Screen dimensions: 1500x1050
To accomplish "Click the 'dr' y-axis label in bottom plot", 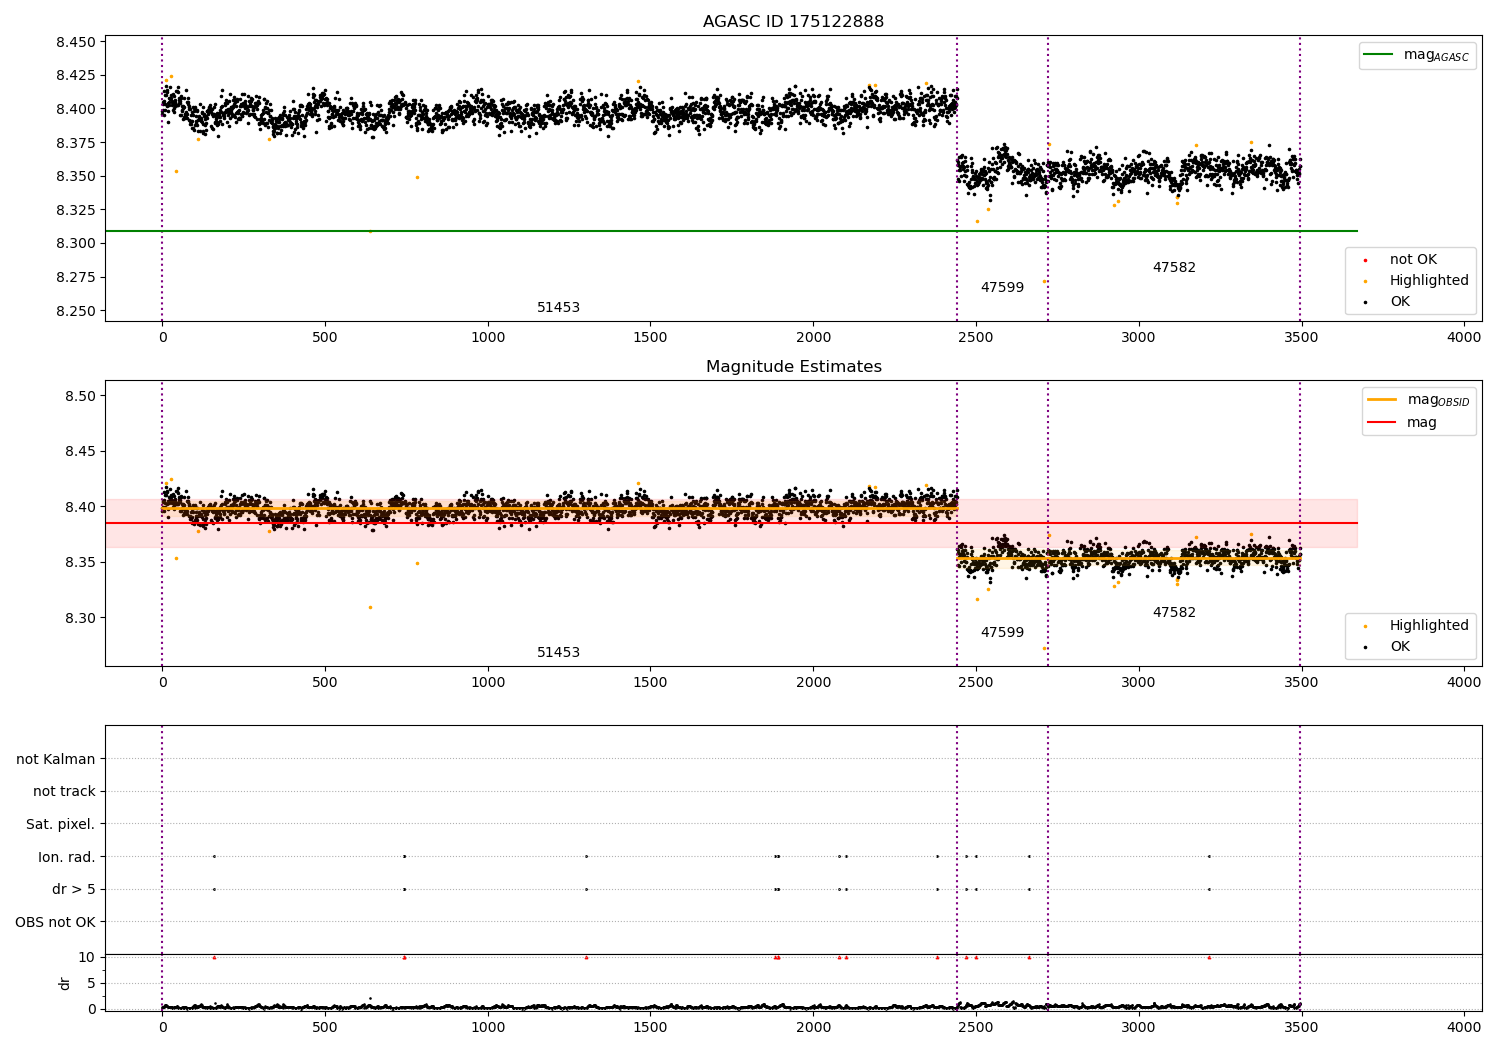I will [x=65, y=983].
